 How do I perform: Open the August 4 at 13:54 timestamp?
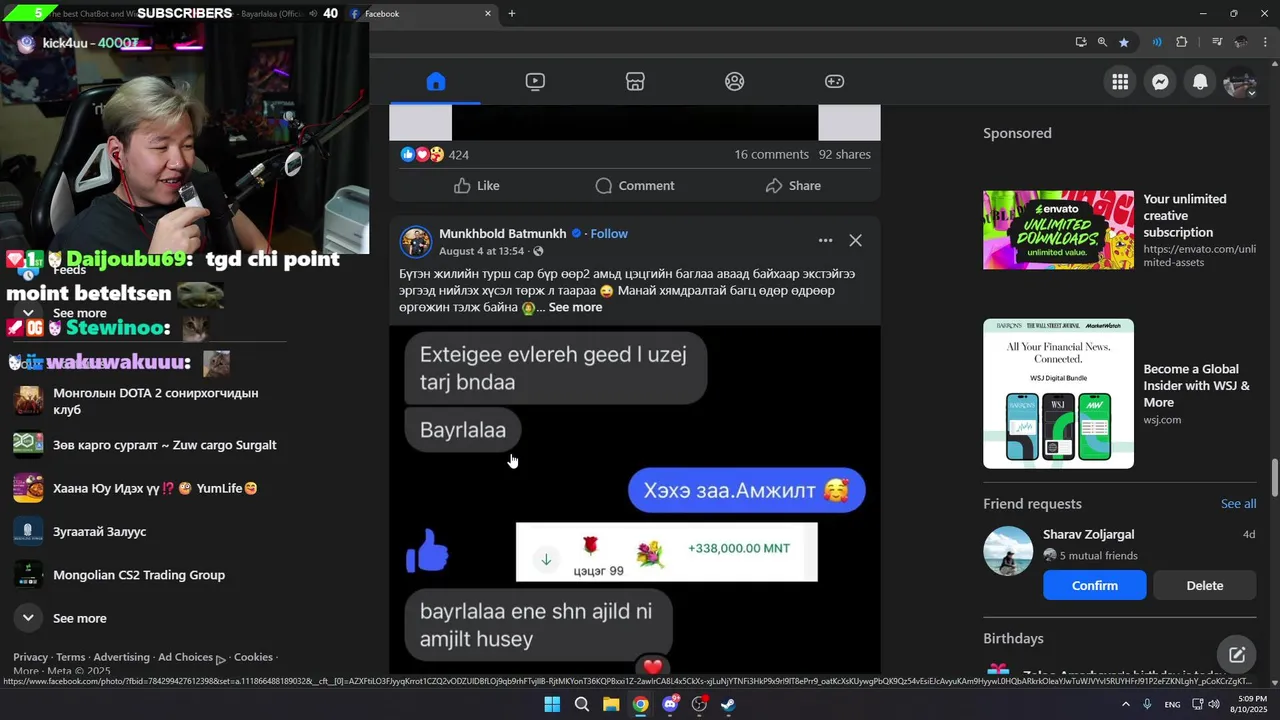point(481,251)
